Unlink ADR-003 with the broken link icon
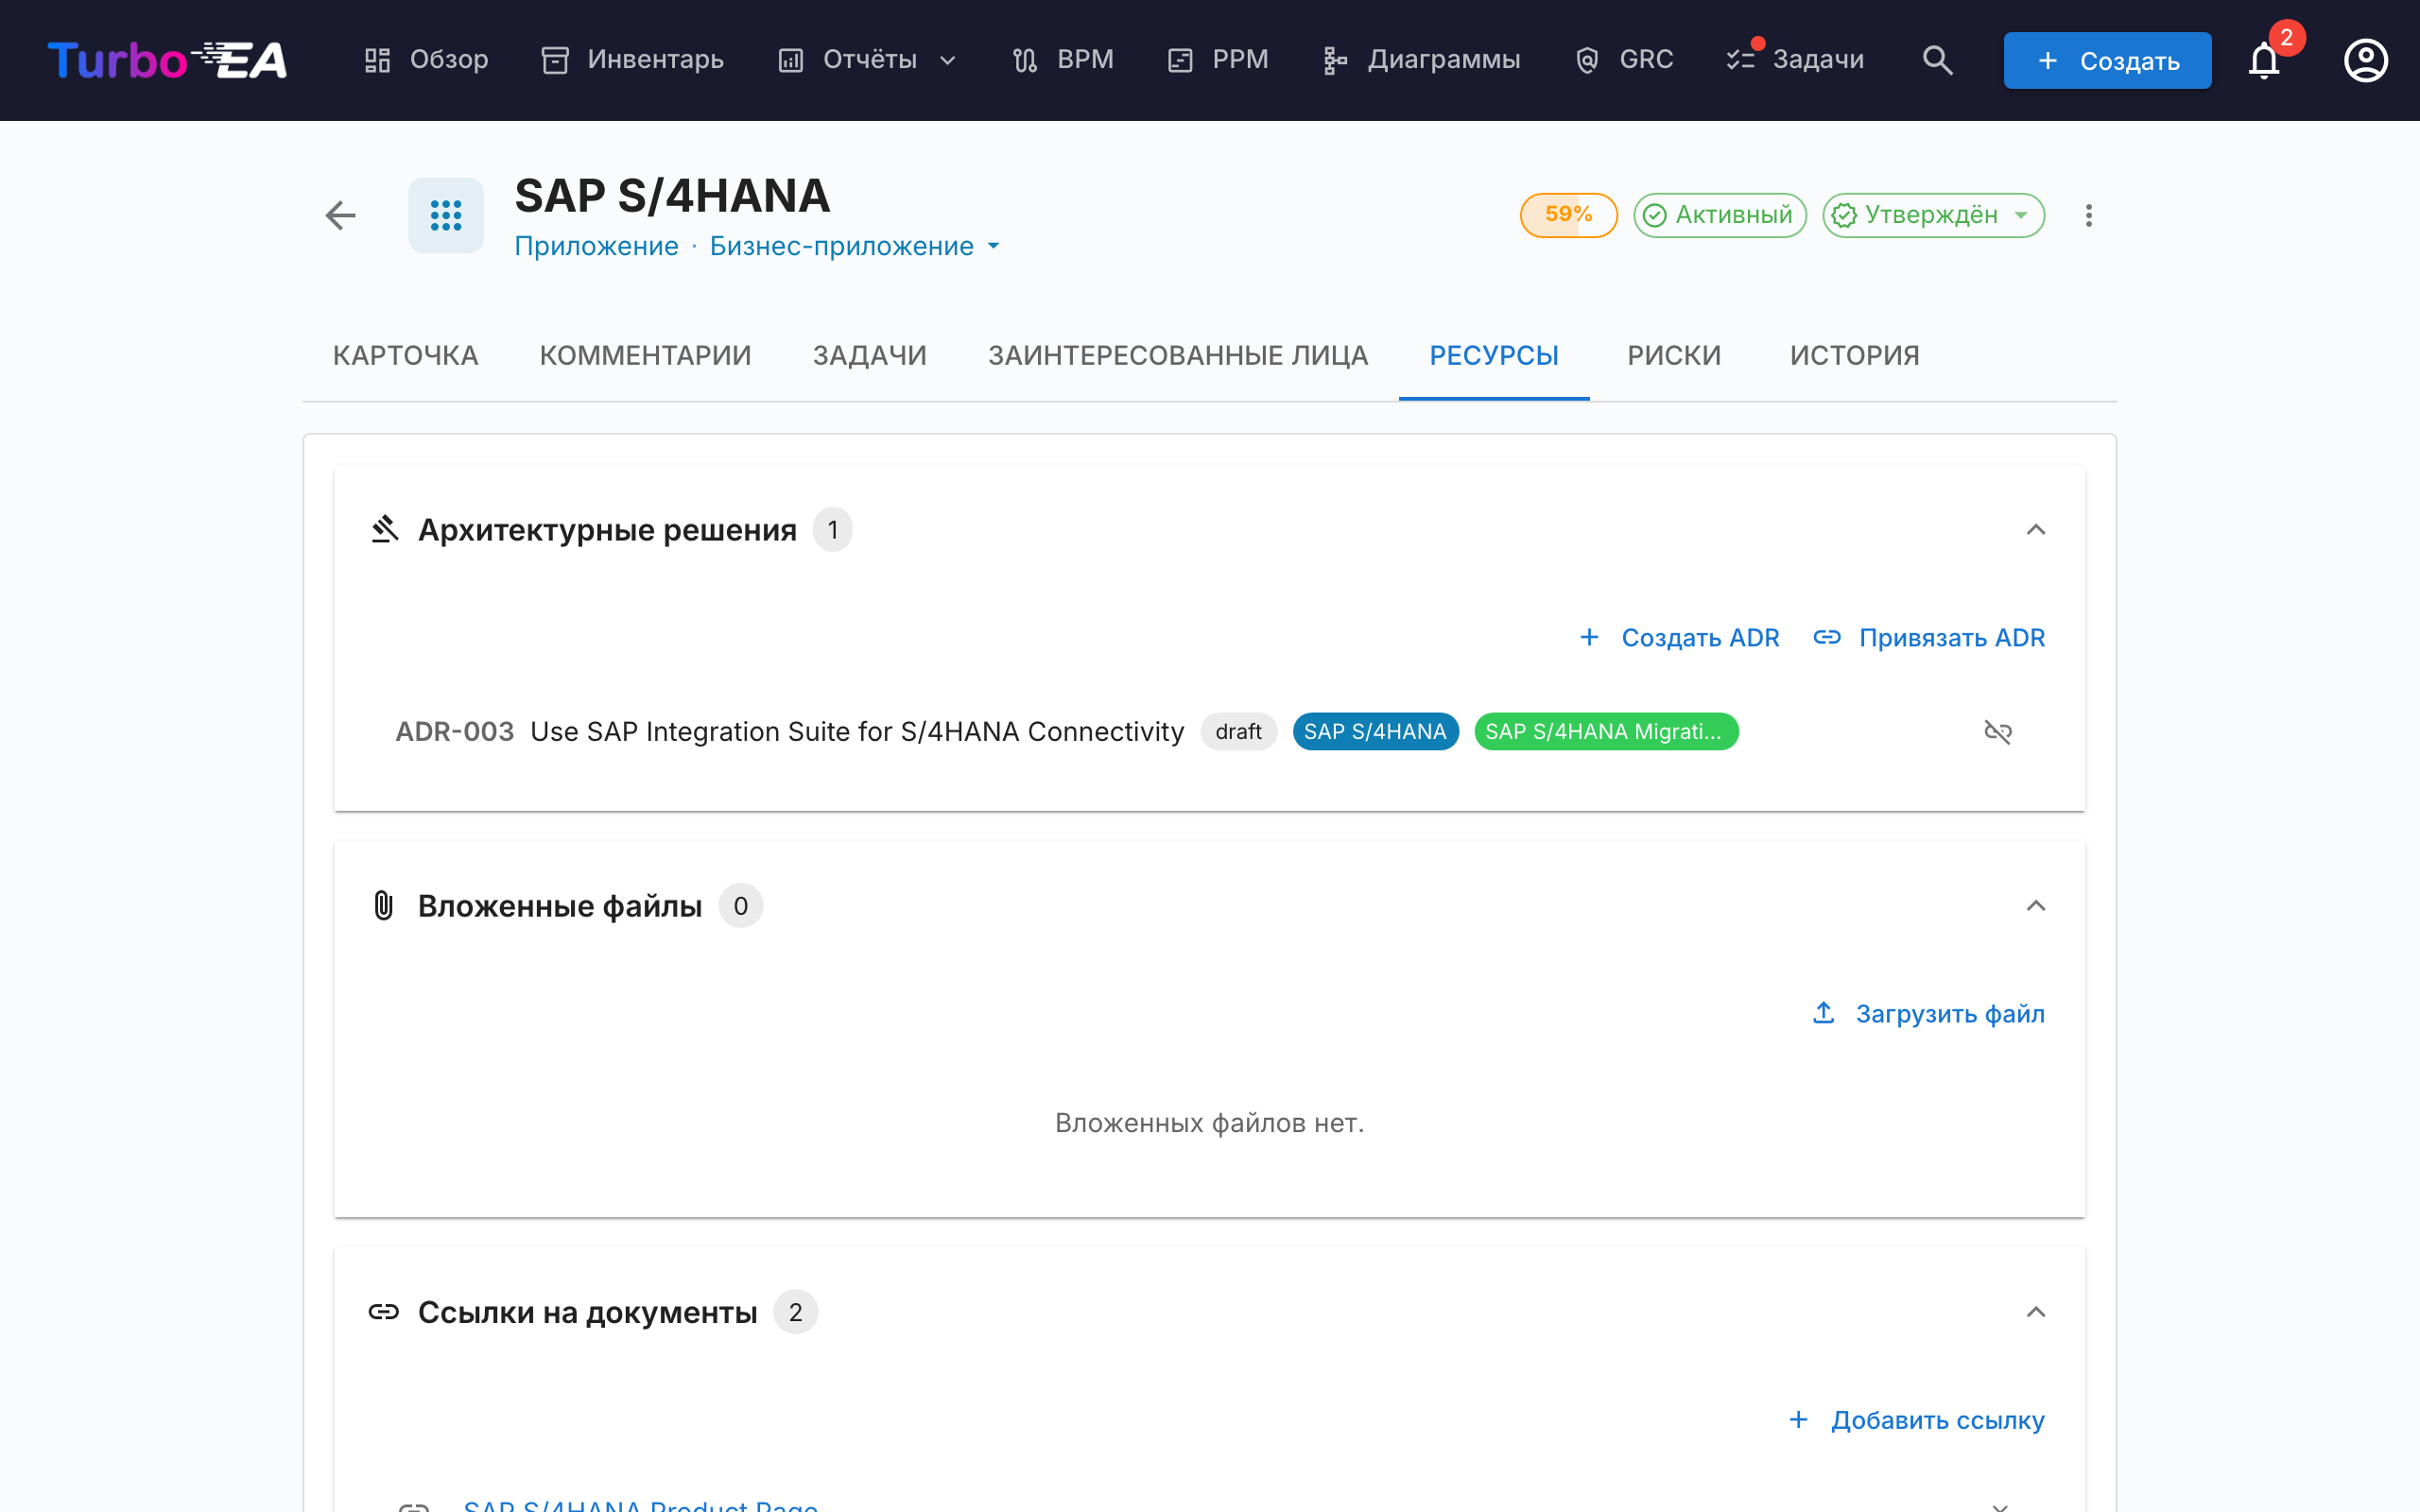 [1997, 732]
